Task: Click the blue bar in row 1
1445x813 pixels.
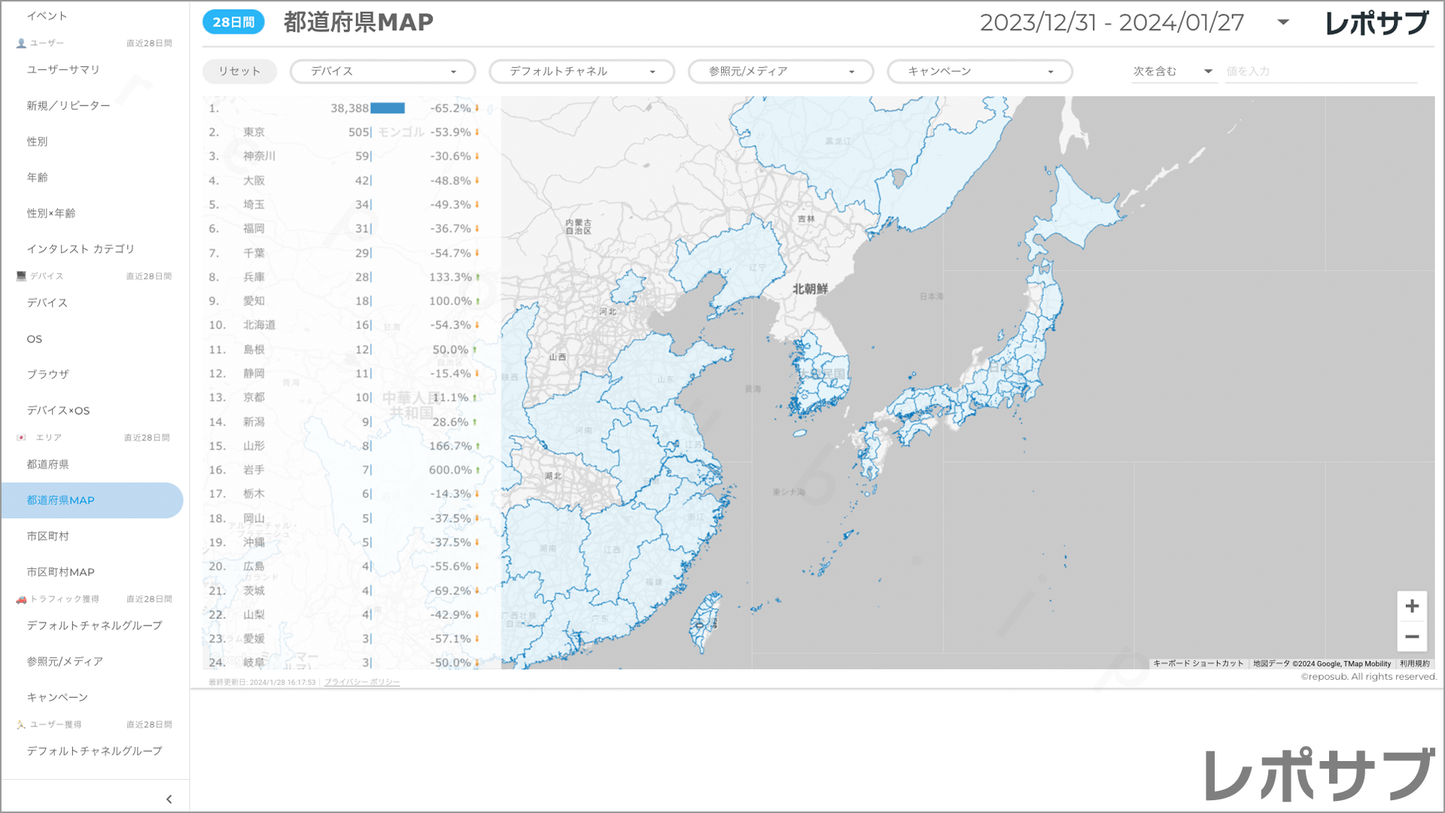Action: point(388,108)
